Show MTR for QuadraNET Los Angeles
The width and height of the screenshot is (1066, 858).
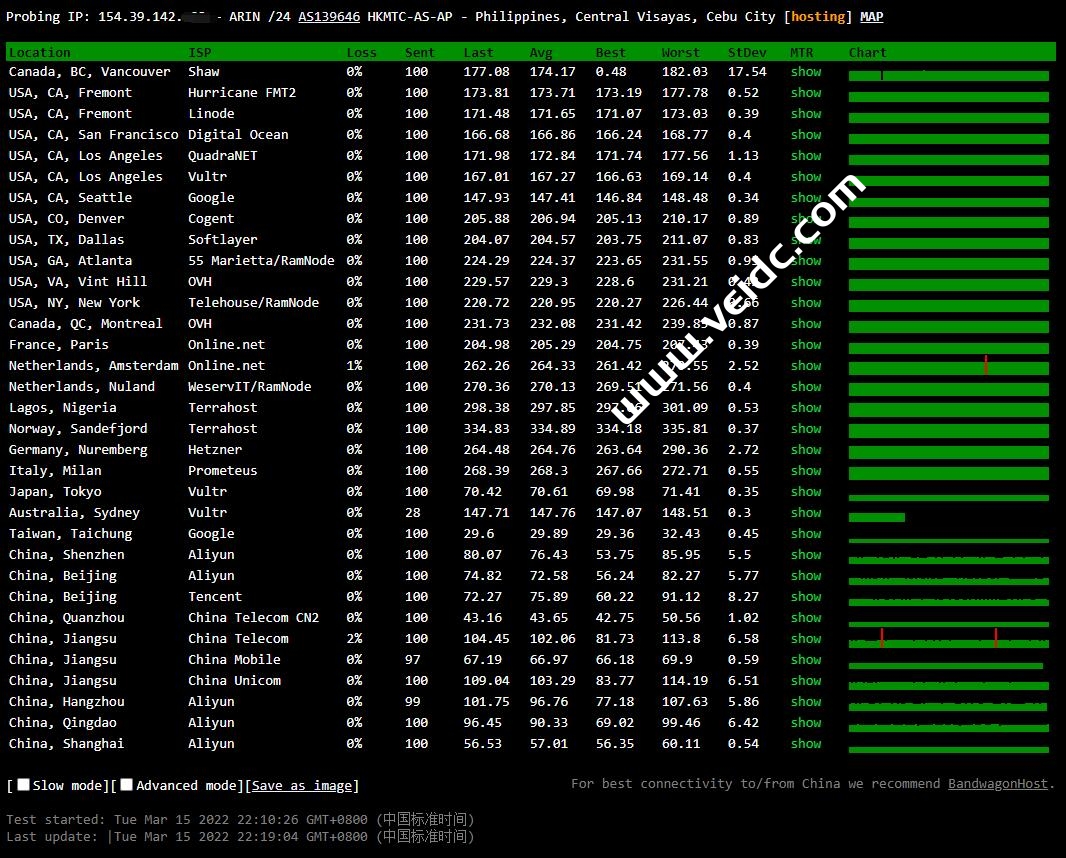(x=806, y=156)
